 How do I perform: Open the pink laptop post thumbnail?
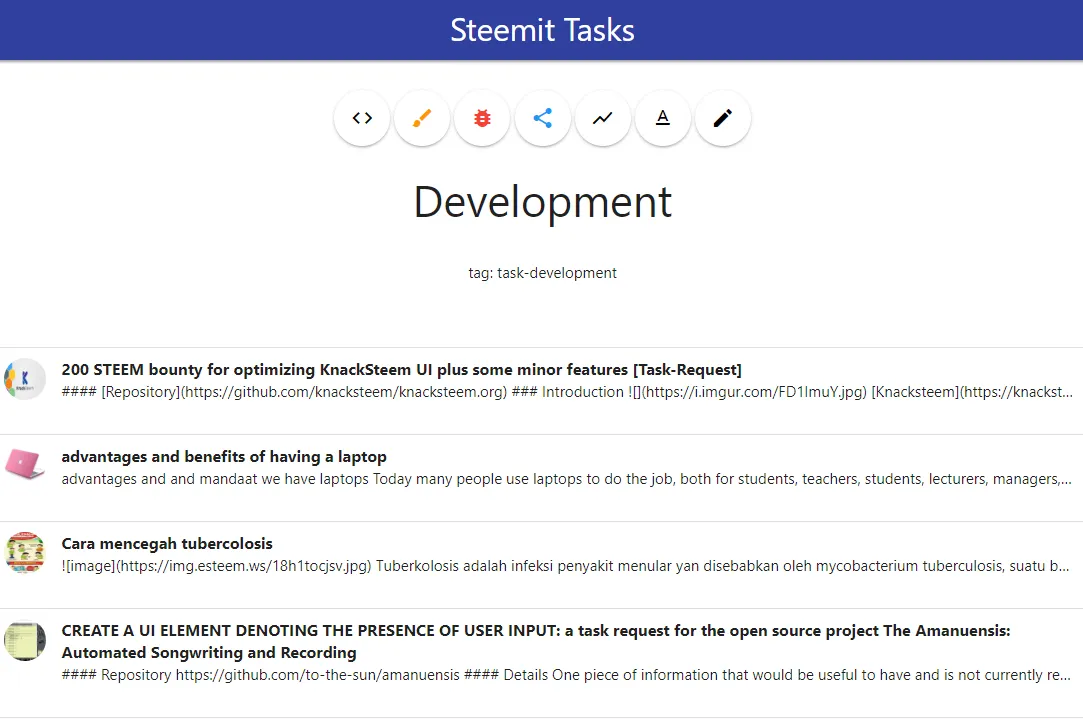(25, 465)
